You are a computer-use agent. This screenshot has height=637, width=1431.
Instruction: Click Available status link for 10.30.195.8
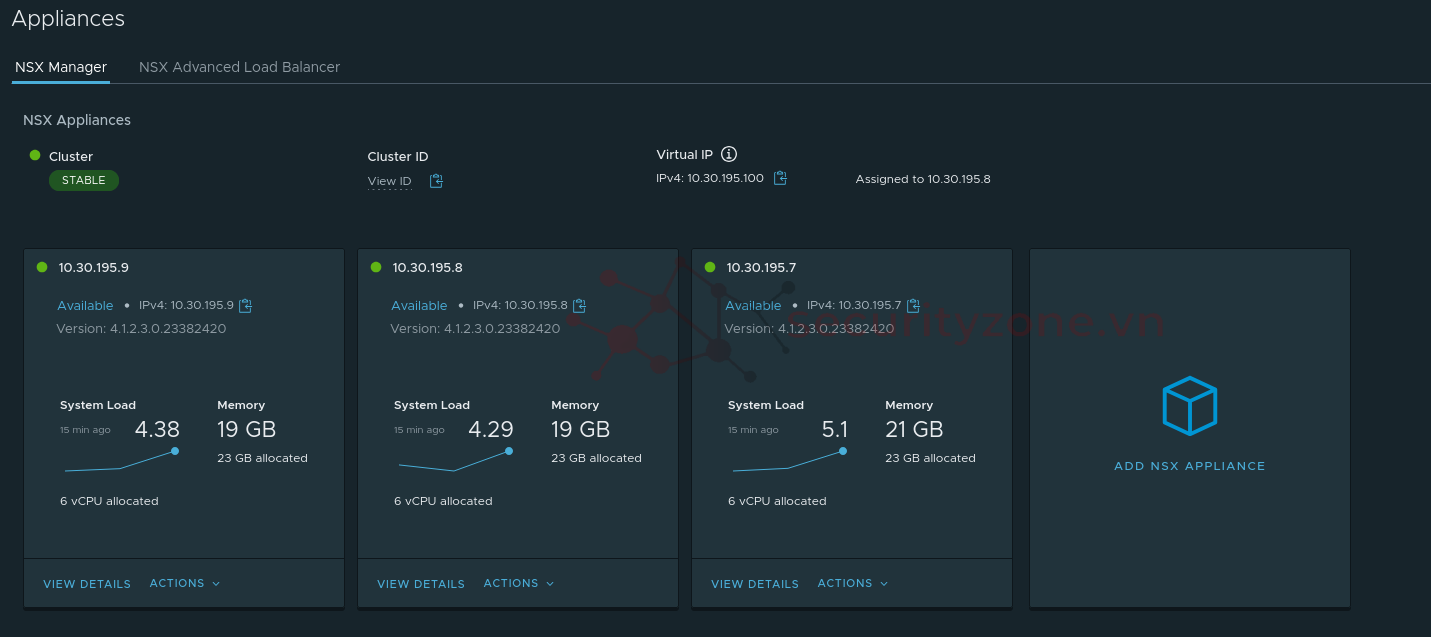[x=419, y=306]
